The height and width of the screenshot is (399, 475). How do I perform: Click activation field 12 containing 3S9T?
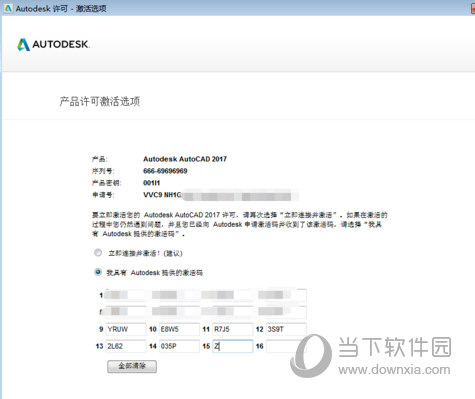click(286, 329)
